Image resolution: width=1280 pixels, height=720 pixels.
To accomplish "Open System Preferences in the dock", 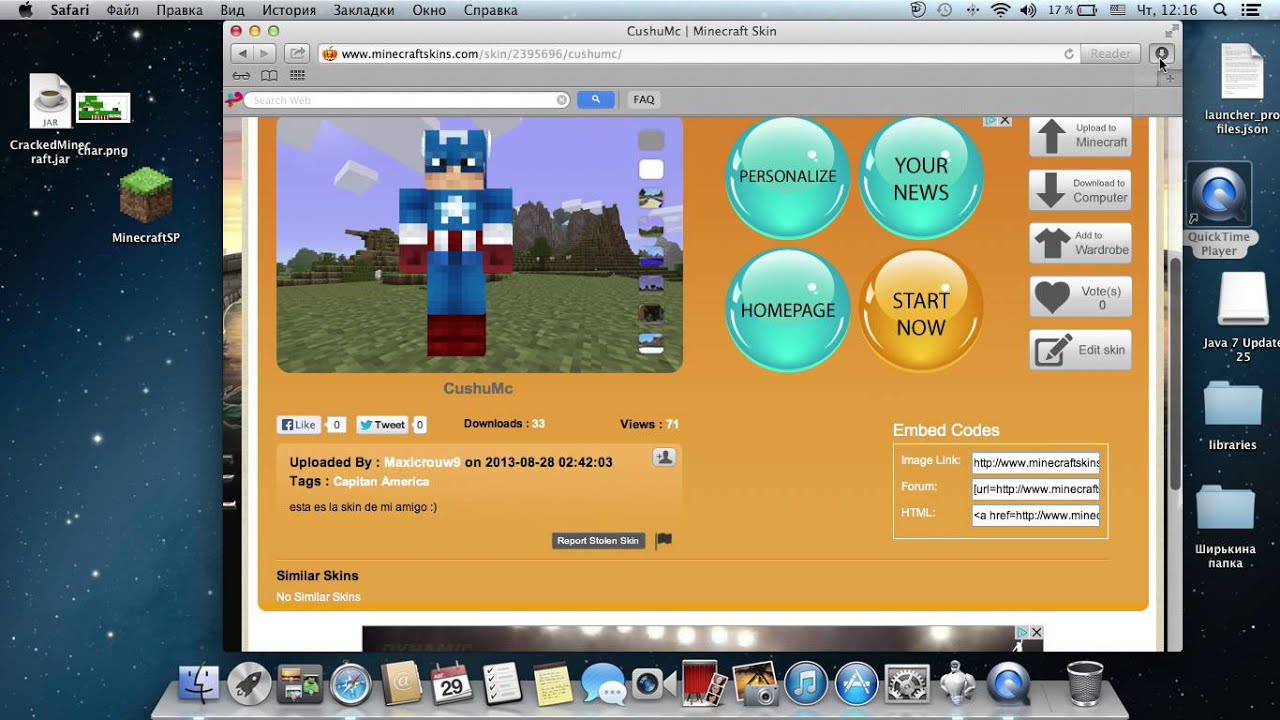I will coord(907,684).
